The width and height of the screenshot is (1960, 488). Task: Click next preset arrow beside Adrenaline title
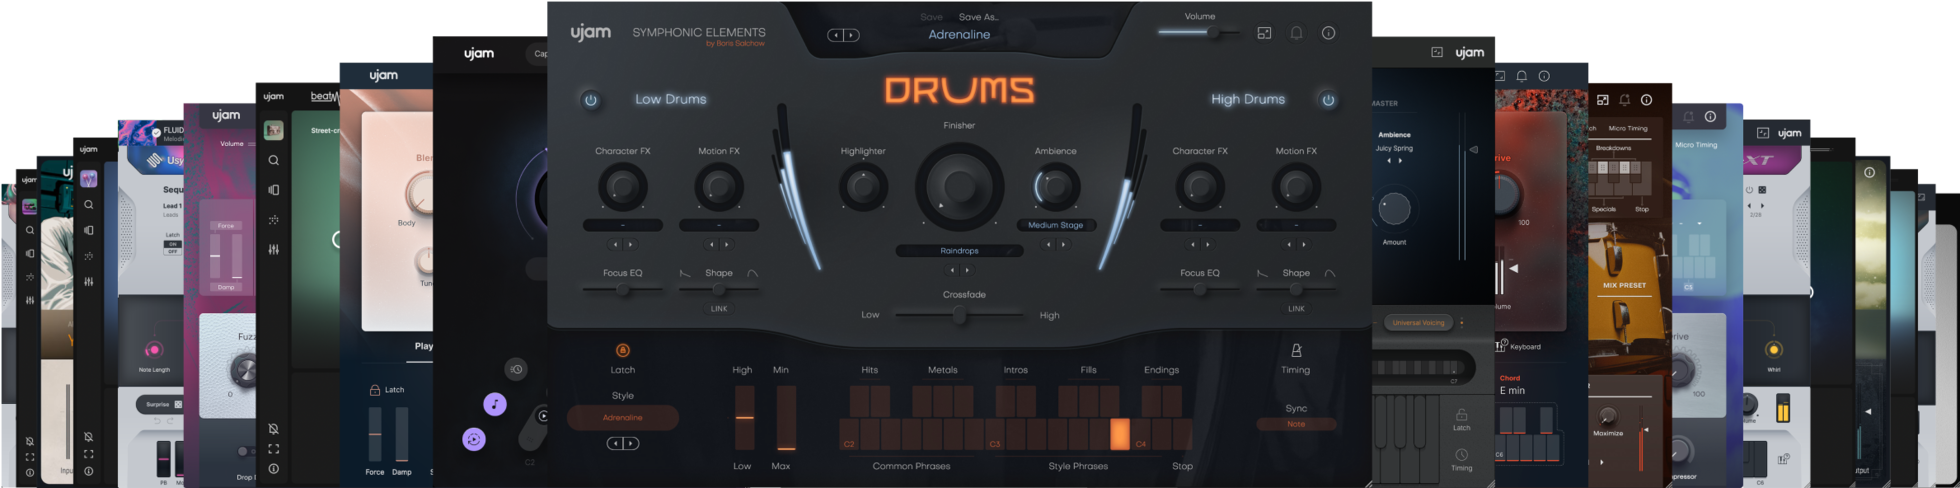coord(851,35)
